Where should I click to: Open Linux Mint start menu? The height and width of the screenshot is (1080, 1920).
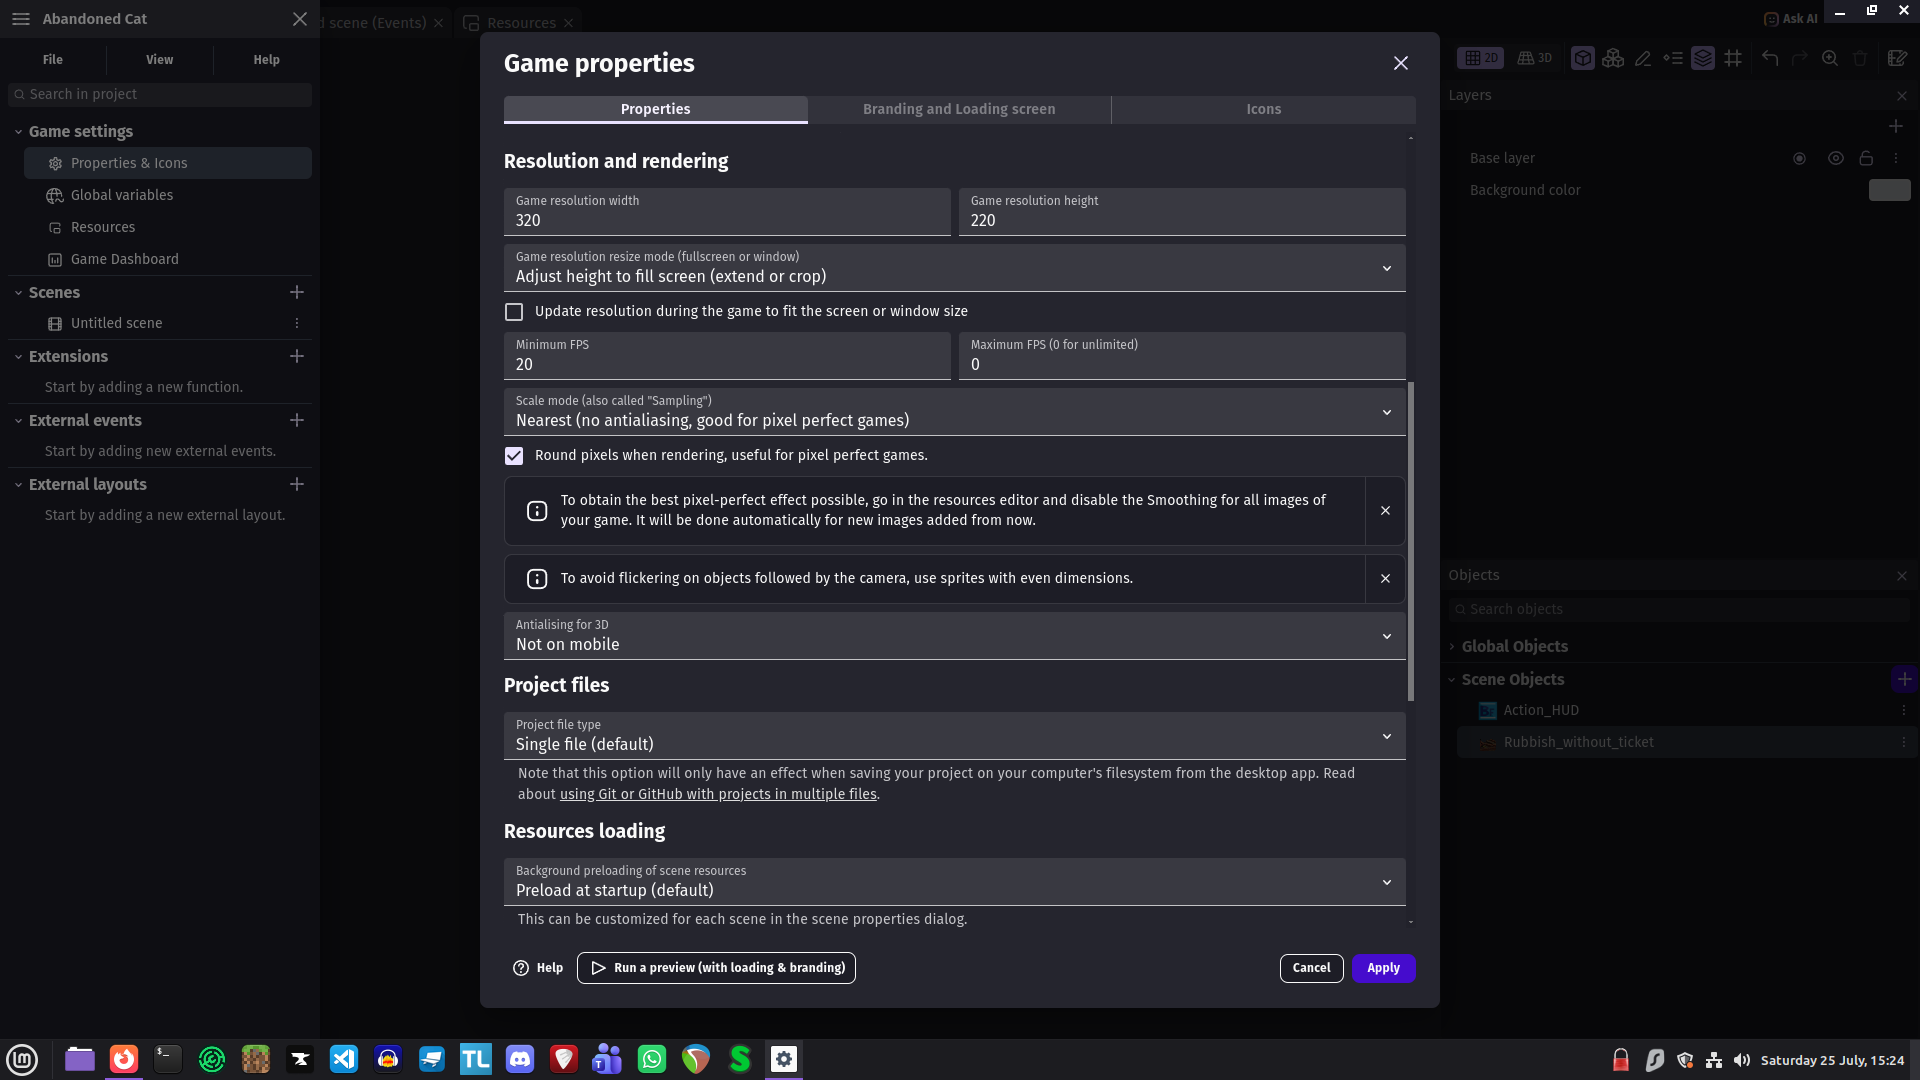point(22,1059)
